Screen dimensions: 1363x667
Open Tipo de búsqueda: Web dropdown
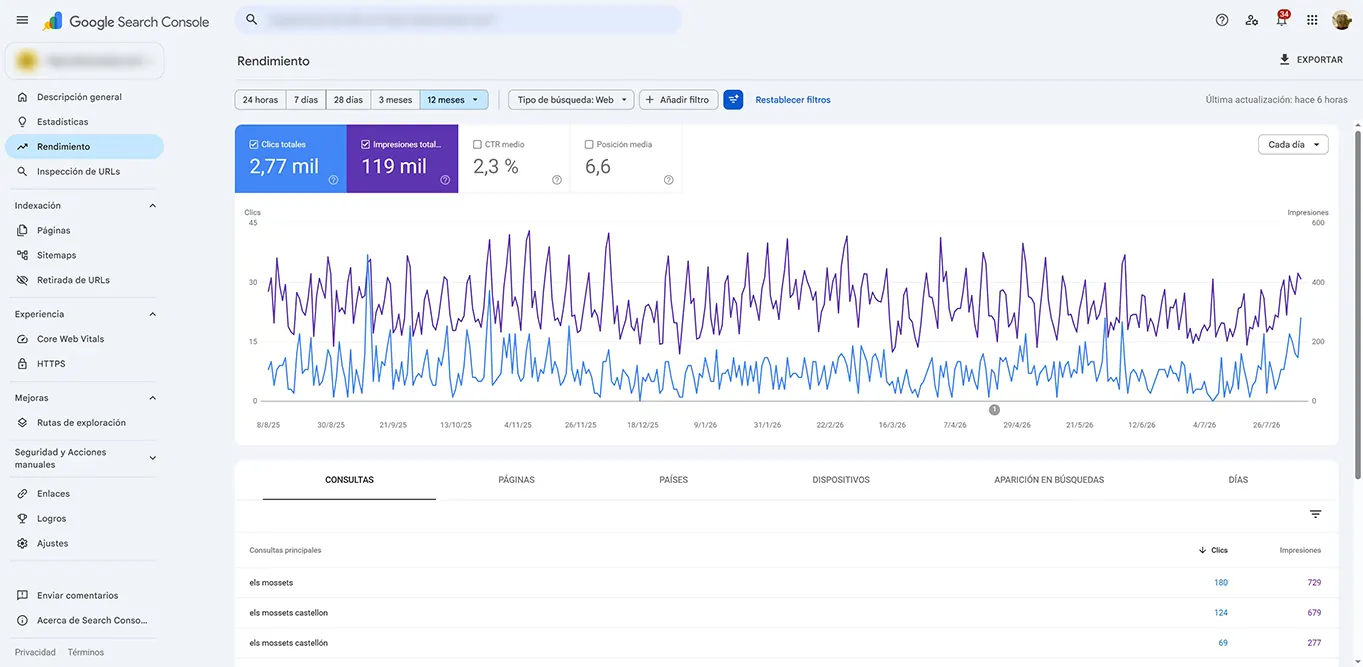point(571,100)
